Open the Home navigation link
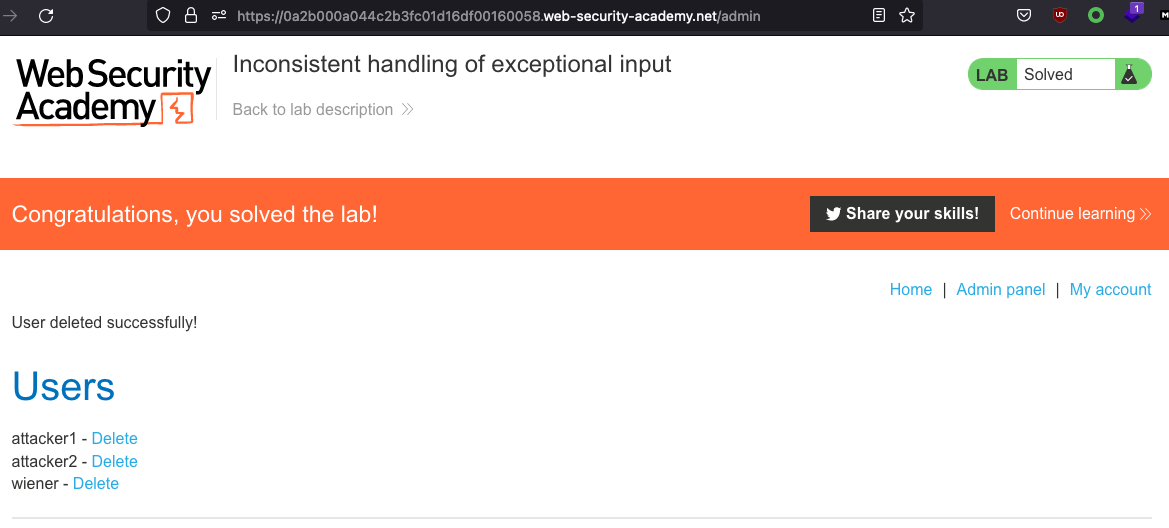1169x528 pixels. coord(911,290)
